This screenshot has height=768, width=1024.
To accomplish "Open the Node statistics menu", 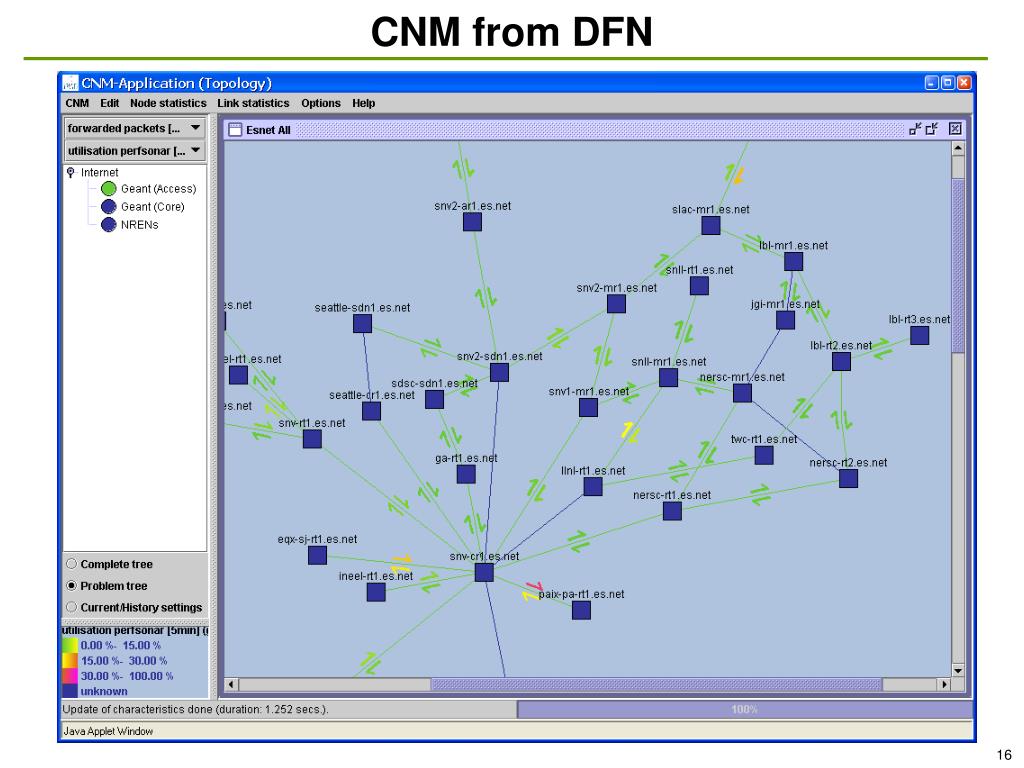I will tap(168, 103).
